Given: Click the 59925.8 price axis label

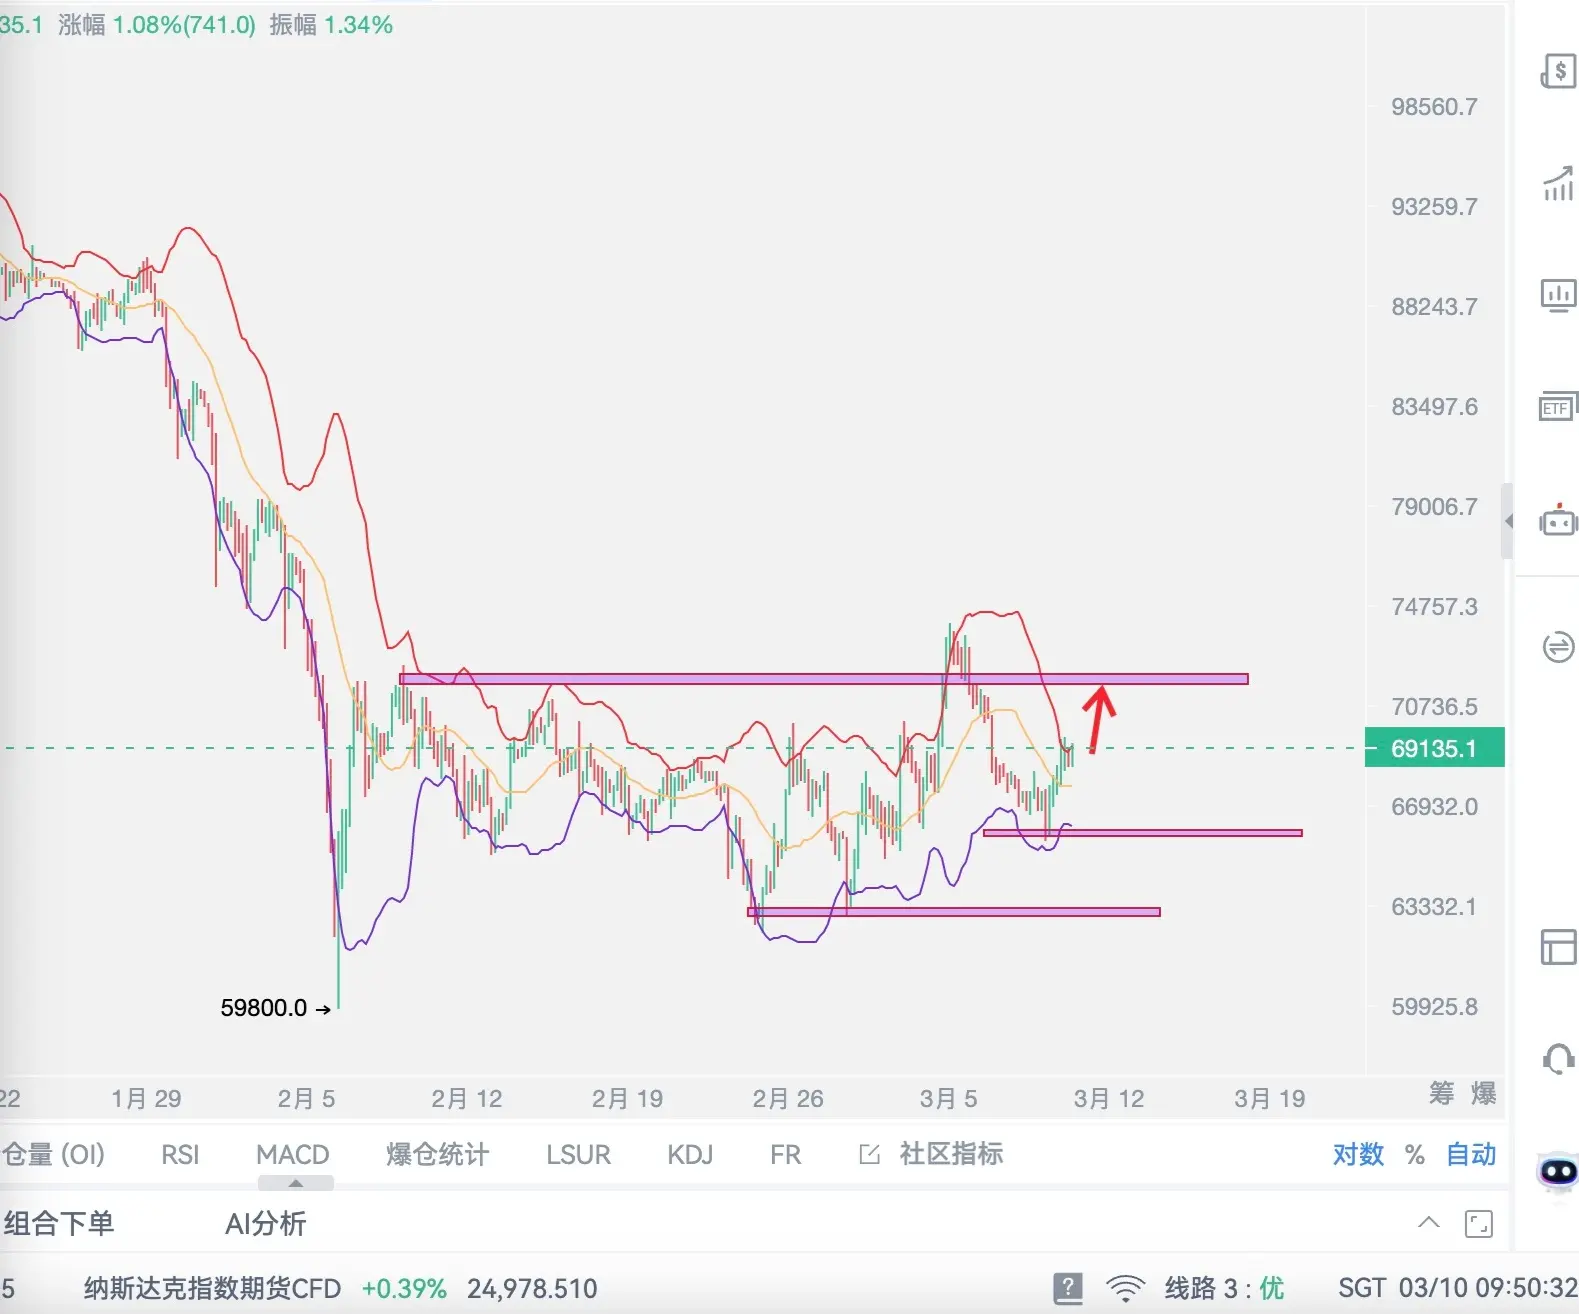Looking at the screenshot, I should tap(1434, 1007).
